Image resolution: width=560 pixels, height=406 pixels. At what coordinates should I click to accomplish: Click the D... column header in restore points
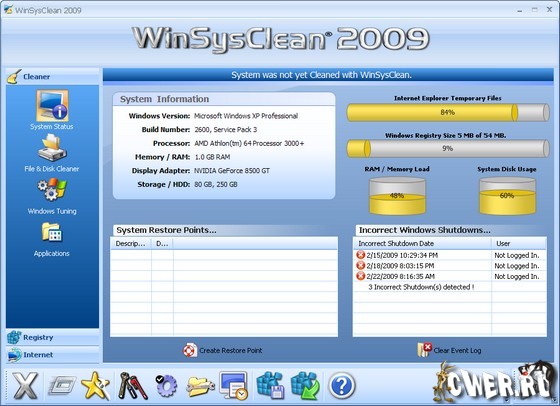click(162, 244)
